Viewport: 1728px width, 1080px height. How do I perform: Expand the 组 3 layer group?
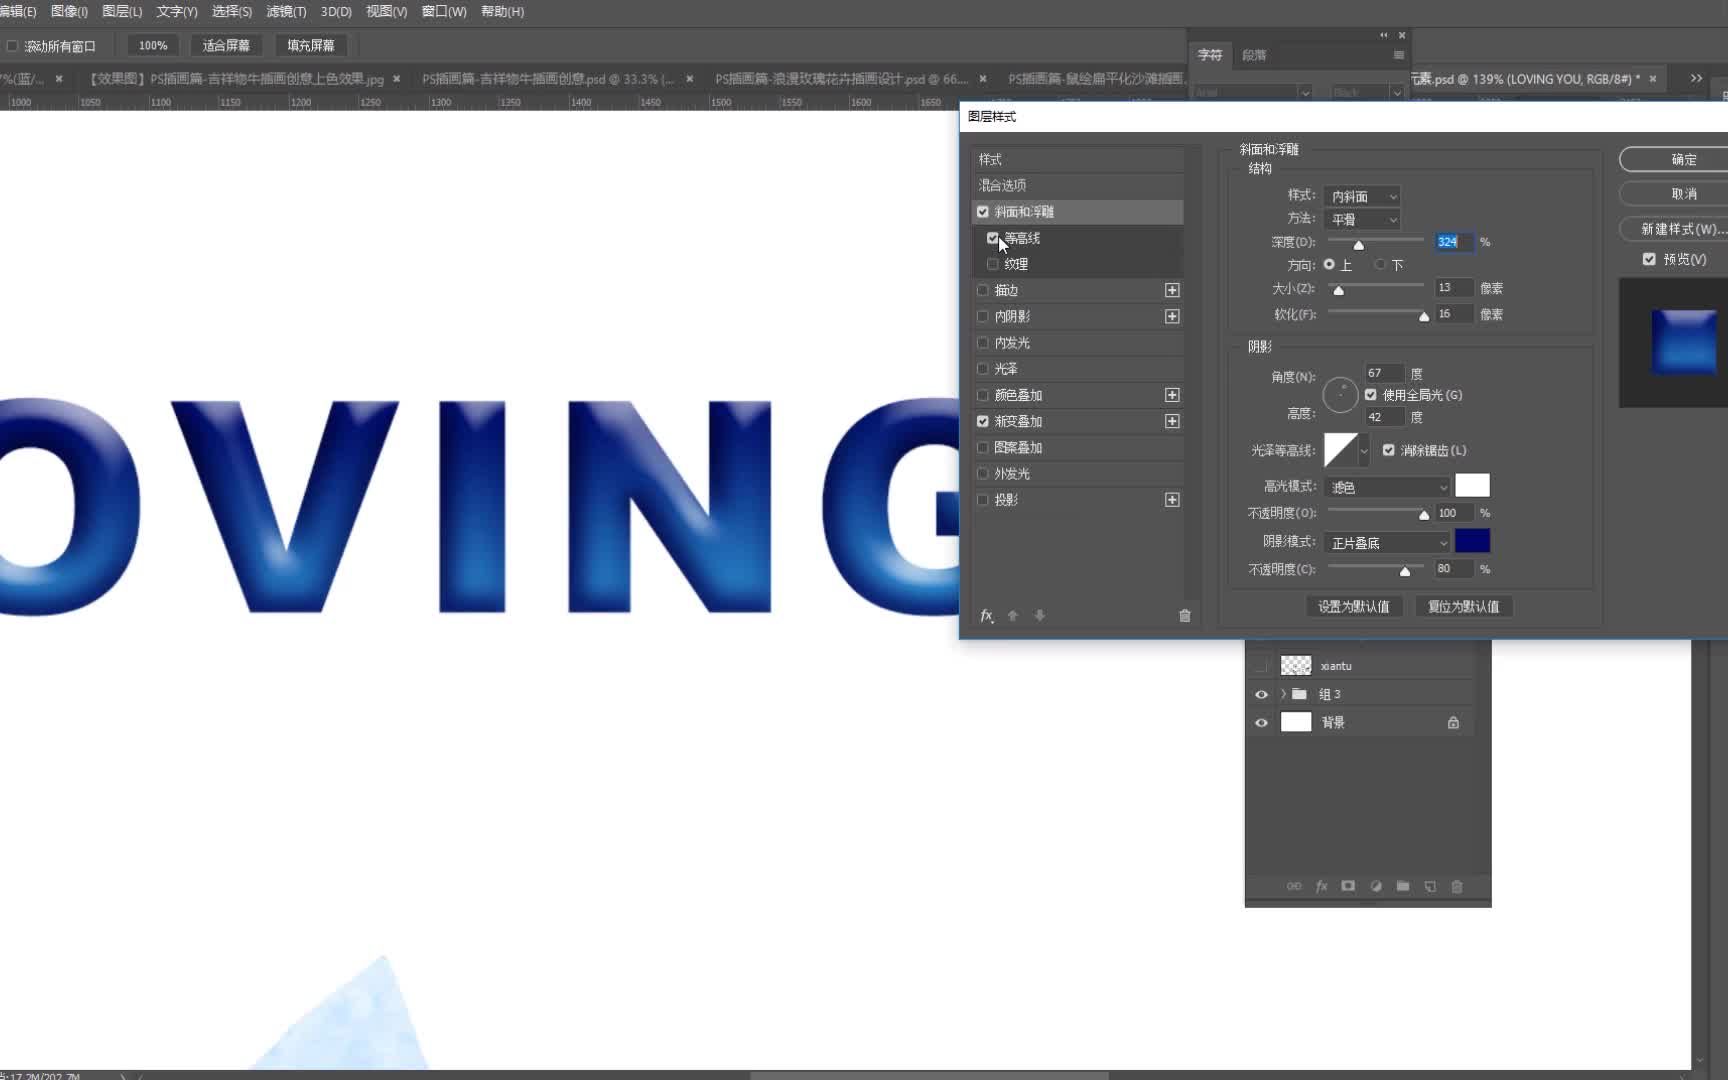pos(1283,694)
